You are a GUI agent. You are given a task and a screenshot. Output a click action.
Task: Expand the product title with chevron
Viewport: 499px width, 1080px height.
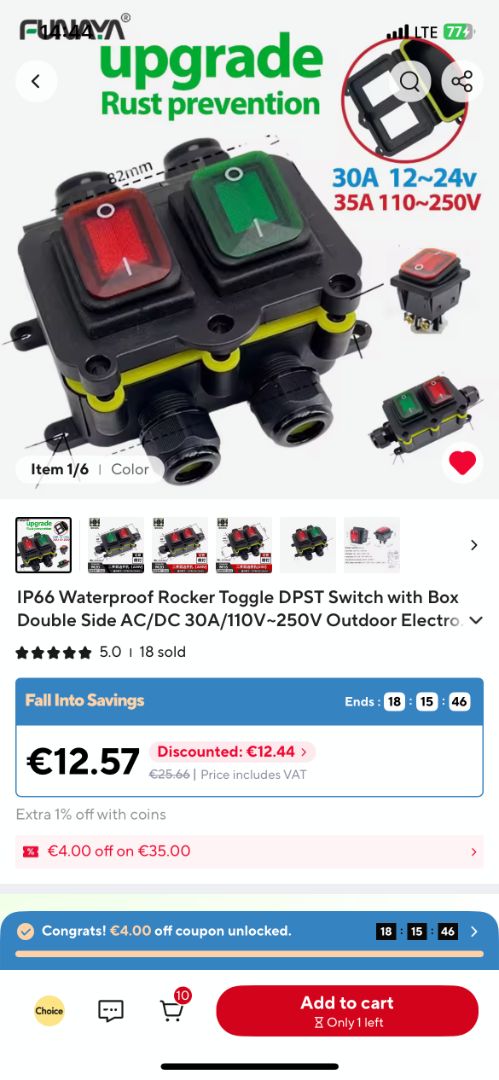tap(476, 621)
